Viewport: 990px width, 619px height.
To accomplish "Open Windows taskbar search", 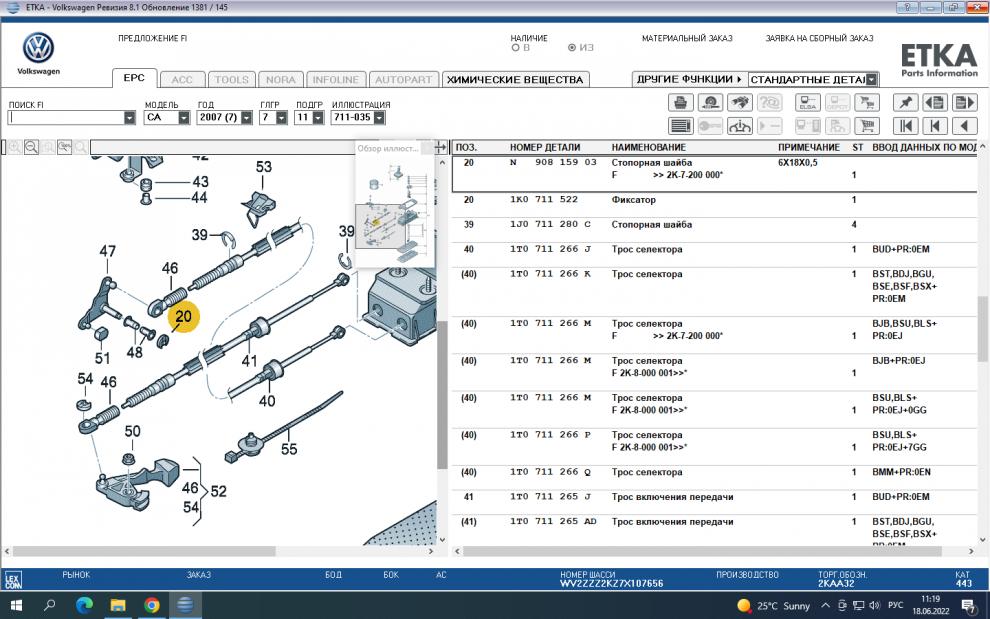I will click(50, 605).
